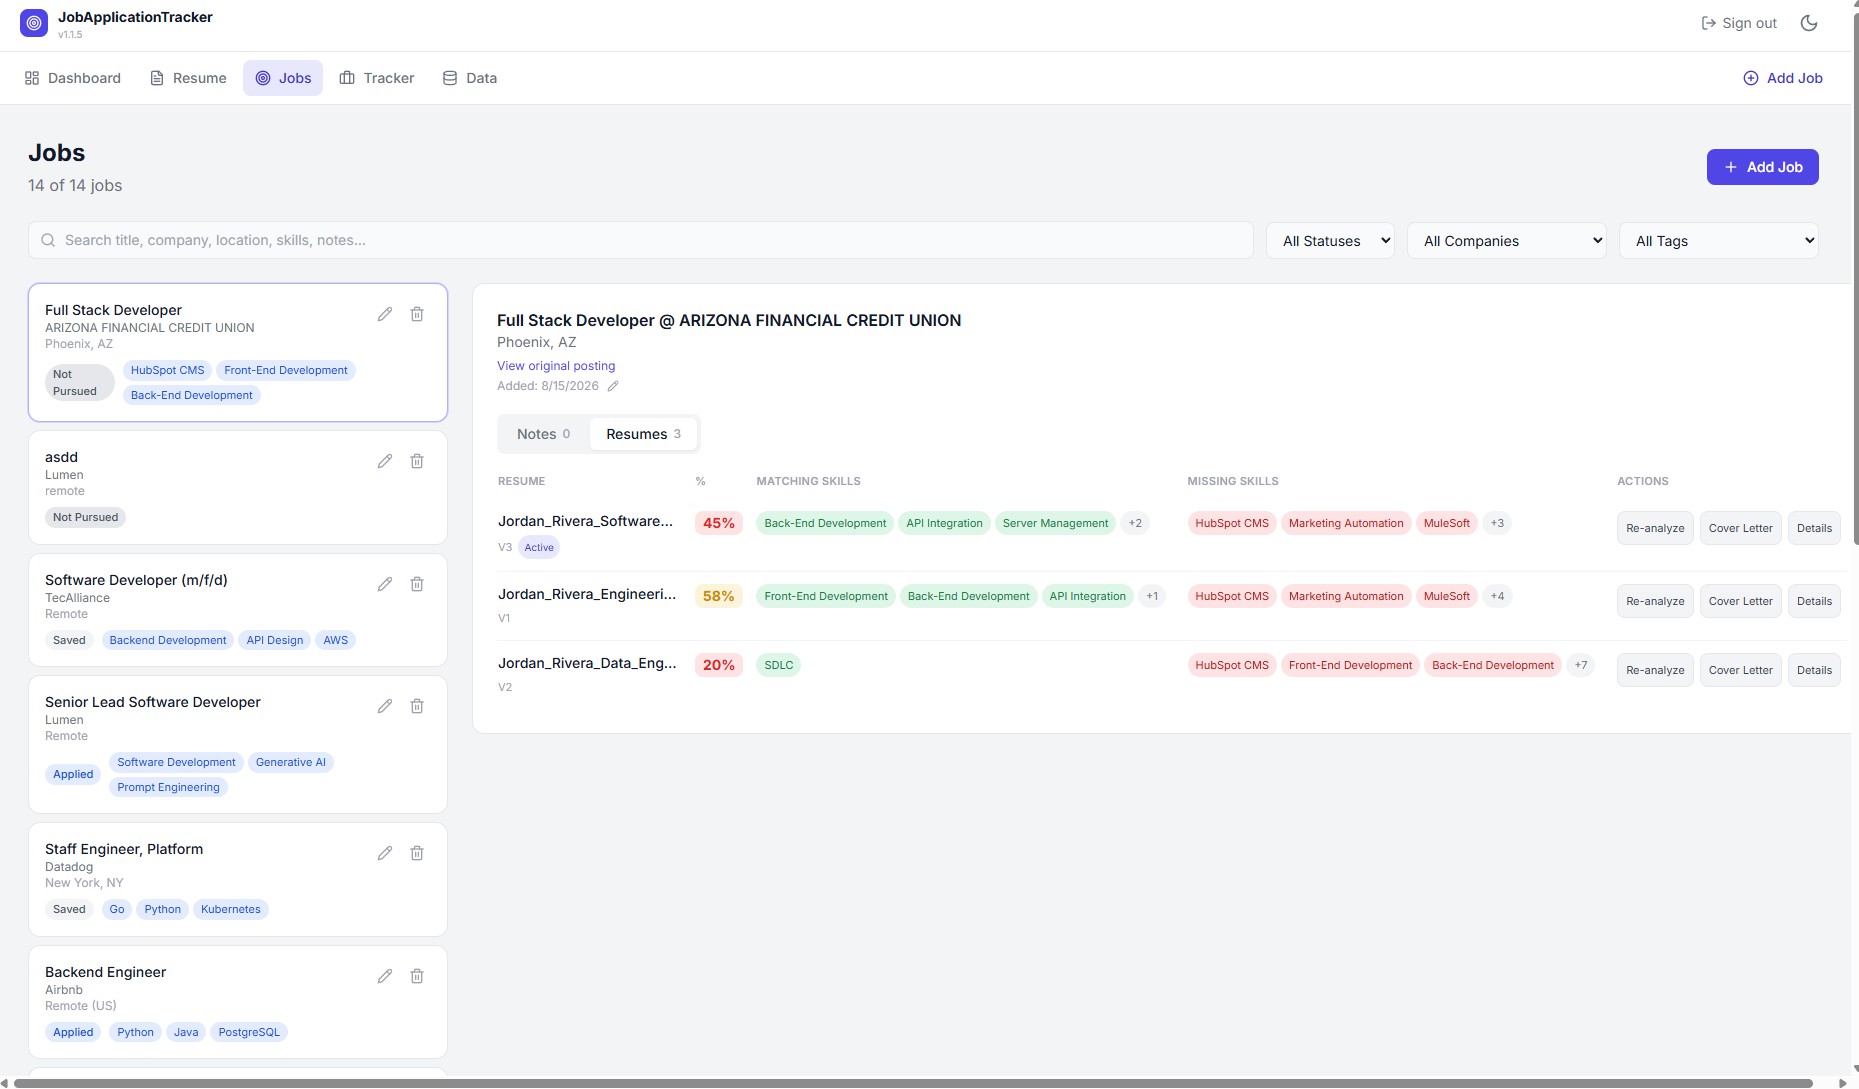Switch to the Notes tab

point(543,434)
